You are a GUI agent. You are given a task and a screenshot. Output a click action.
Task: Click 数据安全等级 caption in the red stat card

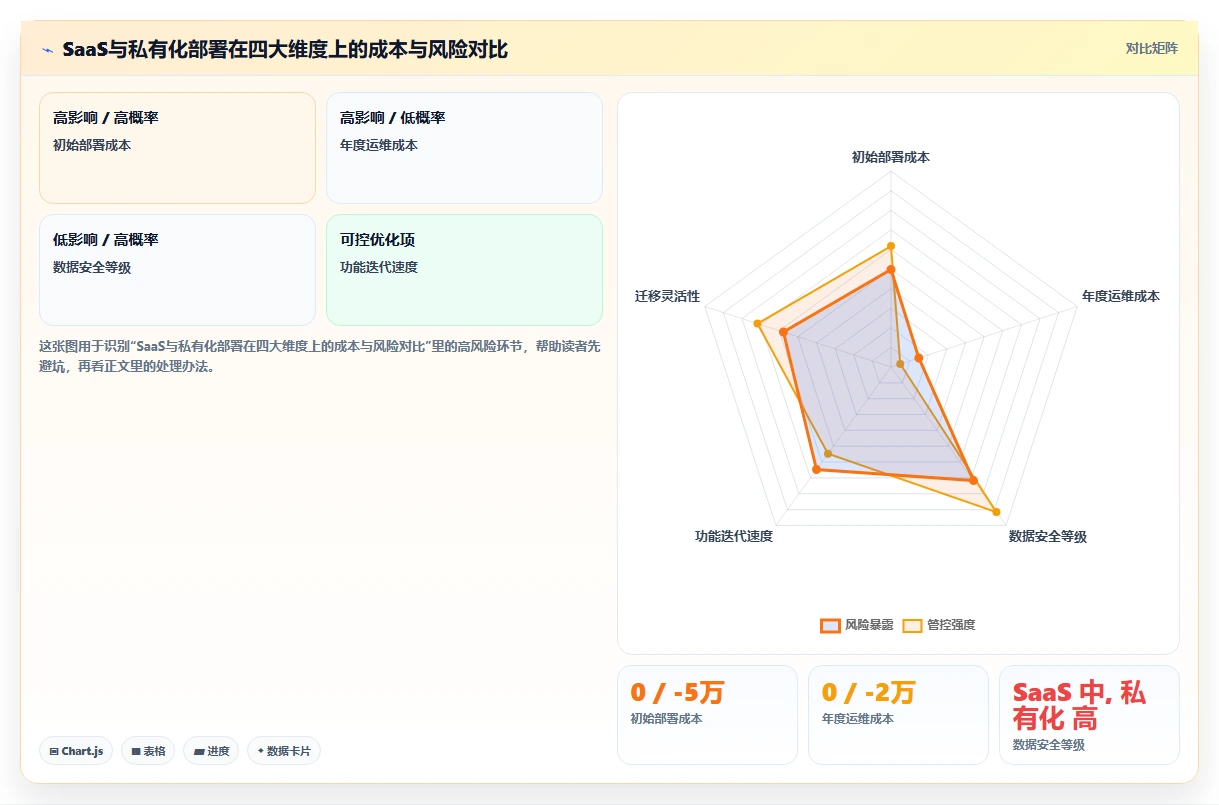coord(1048,745)
